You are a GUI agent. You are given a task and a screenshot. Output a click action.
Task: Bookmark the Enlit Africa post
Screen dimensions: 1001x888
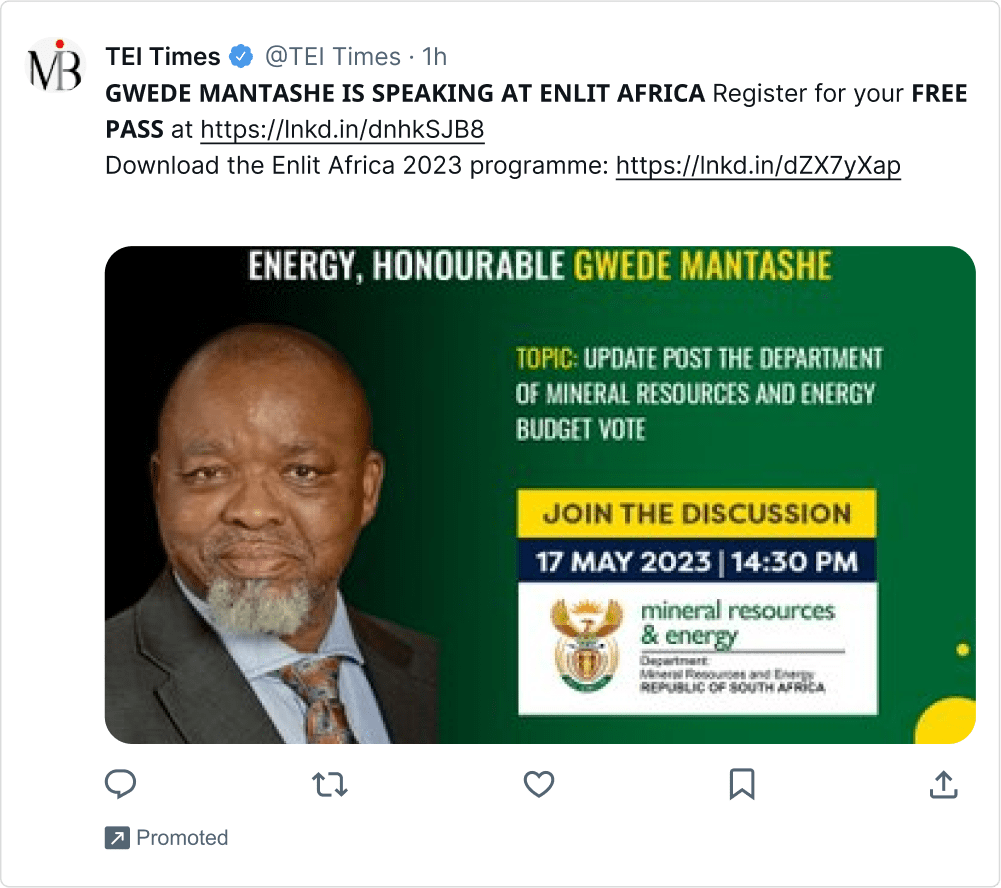[x=742, y=784]
